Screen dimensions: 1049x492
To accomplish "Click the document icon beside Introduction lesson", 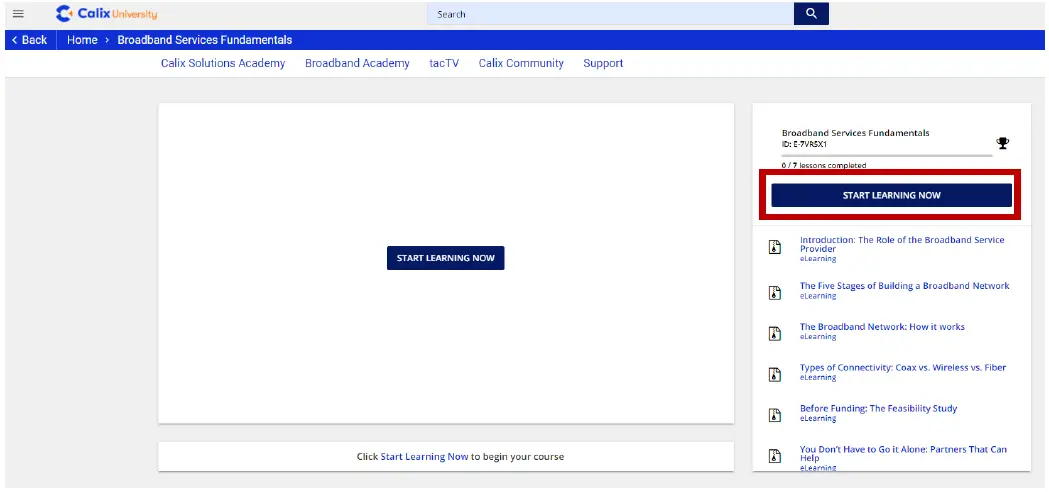I will (x=775, y=246).
